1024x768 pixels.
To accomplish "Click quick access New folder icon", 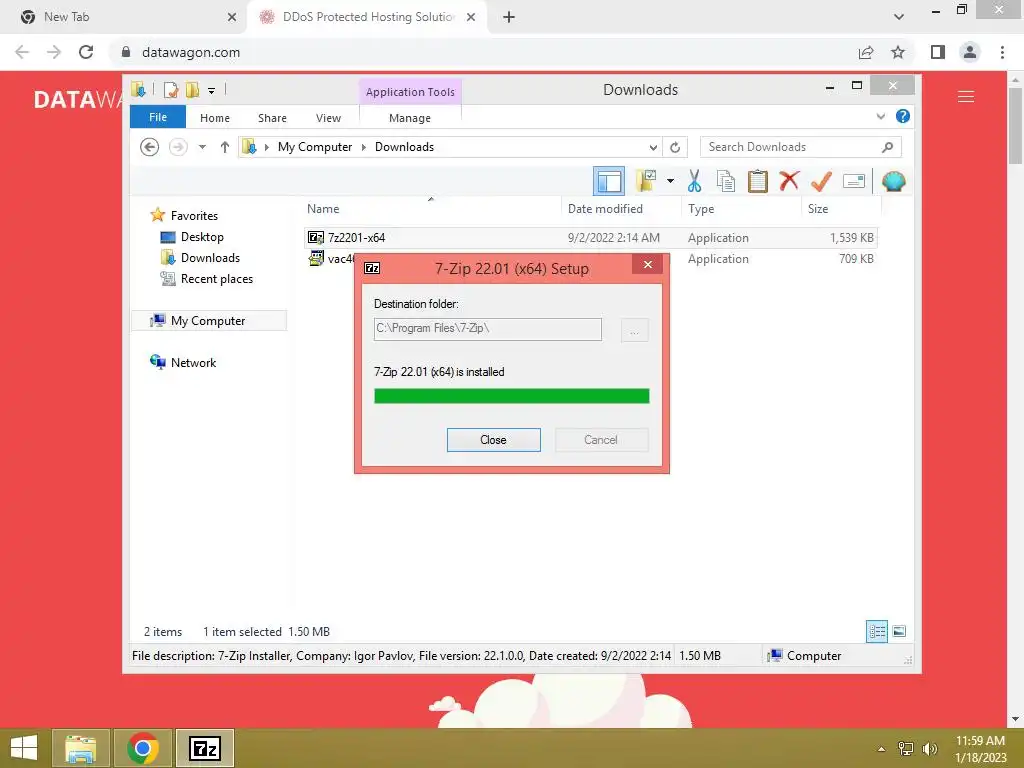I will (x=193, y=90).
